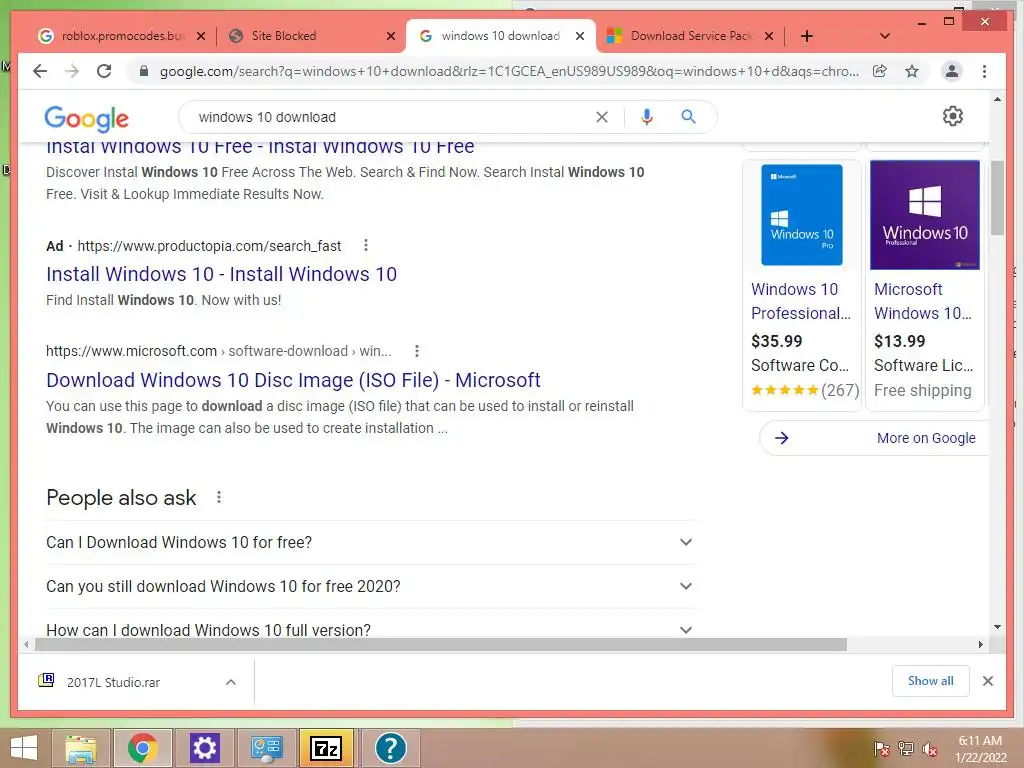The height and width of the screenshot is (768, 1024).
Task: Go to Google home via logo
Action: pyautogui.click(x=86, y=118)
